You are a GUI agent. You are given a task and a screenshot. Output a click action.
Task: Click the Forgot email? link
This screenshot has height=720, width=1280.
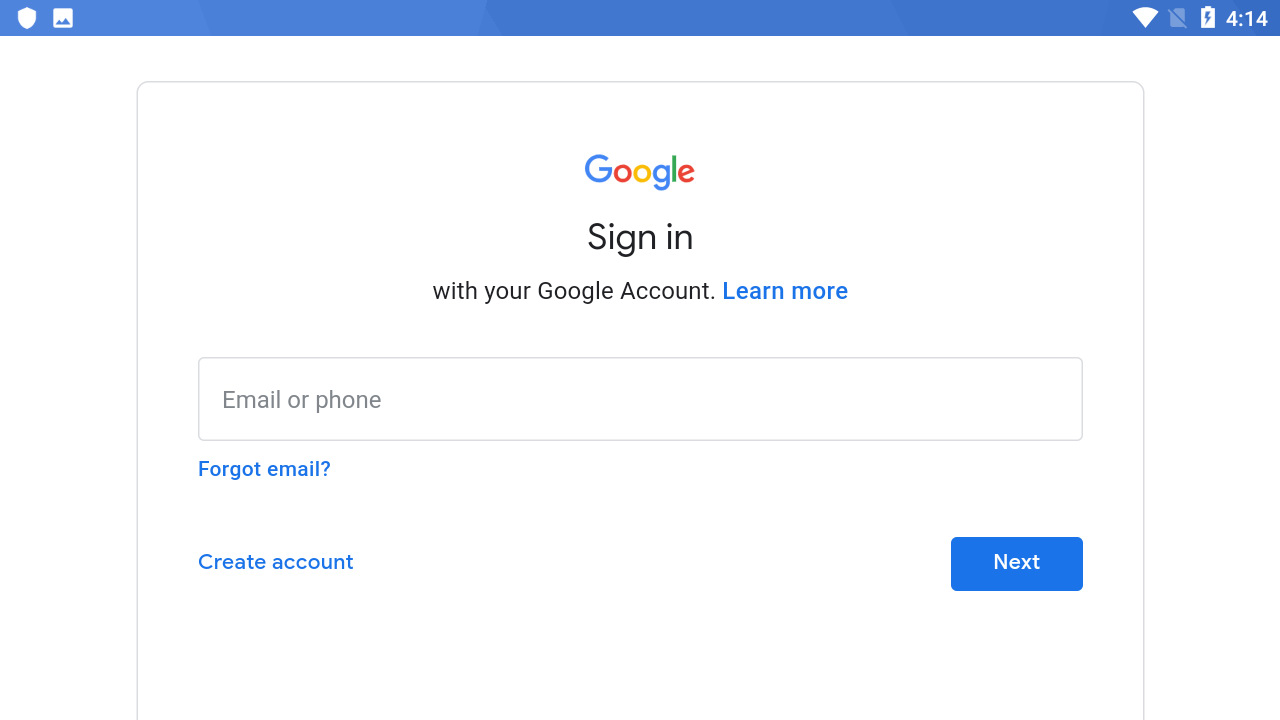(264, 469)
